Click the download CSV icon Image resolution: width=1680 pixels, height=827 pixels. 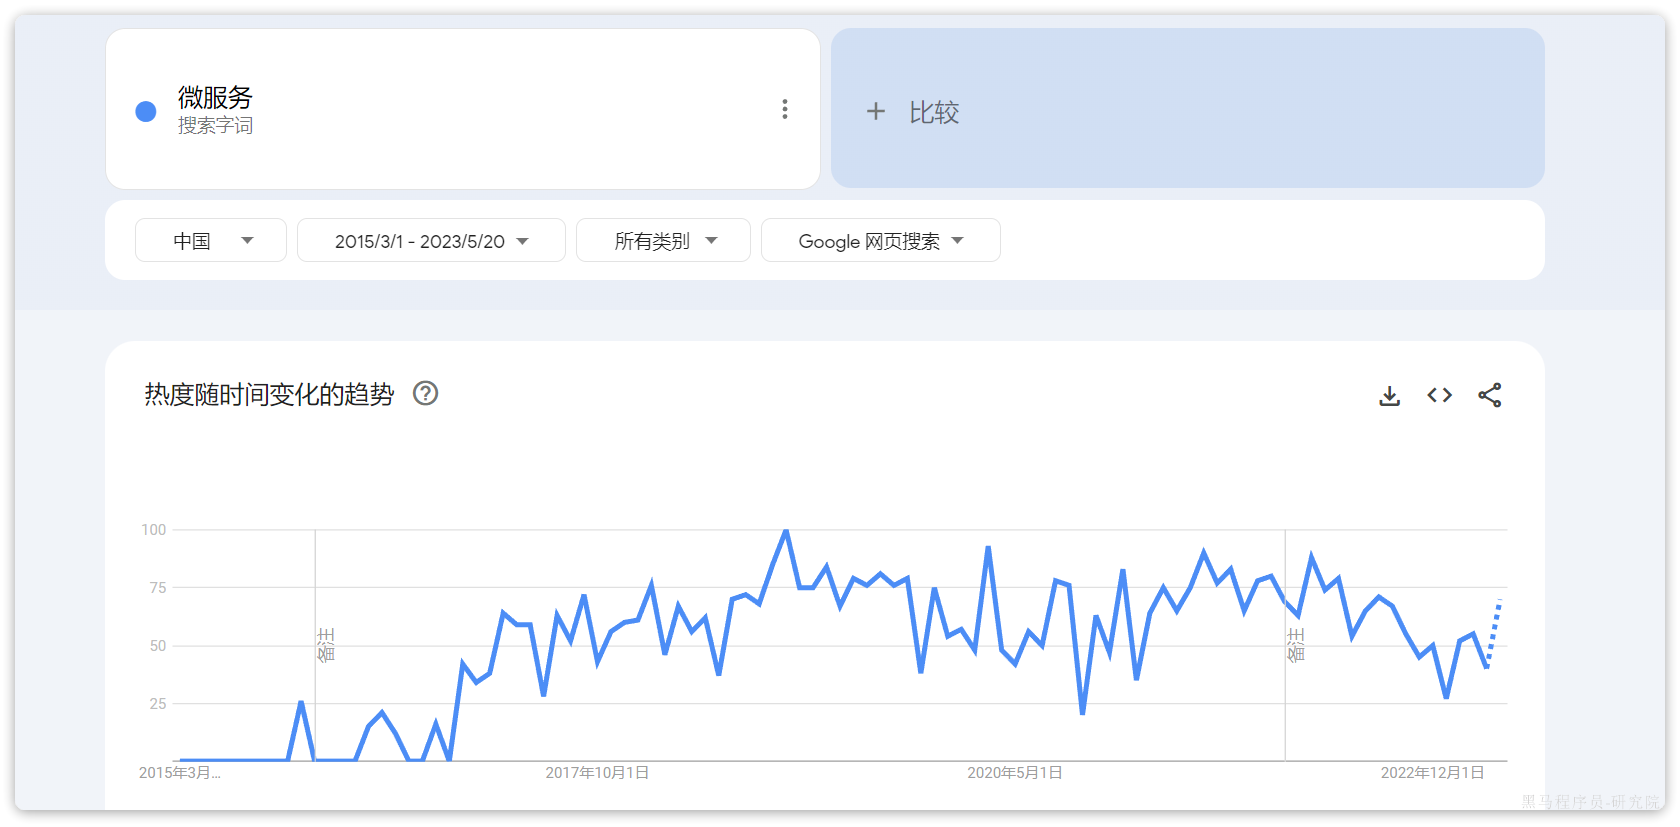[1389, 396]
